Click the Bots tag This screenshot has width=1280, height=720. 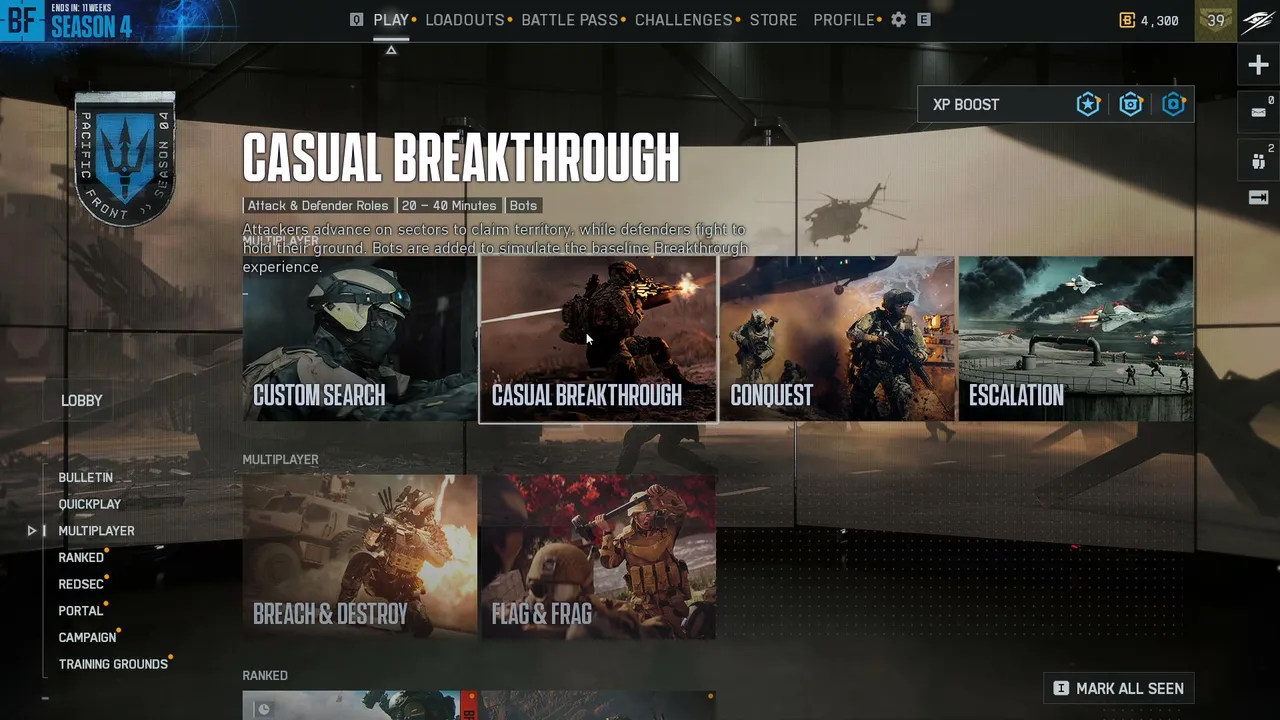pos(523,206)
